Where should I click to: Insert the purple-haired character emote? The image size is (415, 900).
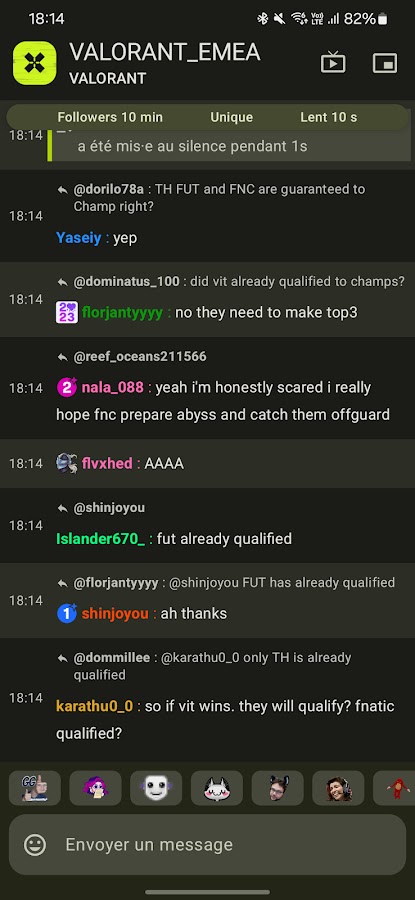[x=95, y=788]
